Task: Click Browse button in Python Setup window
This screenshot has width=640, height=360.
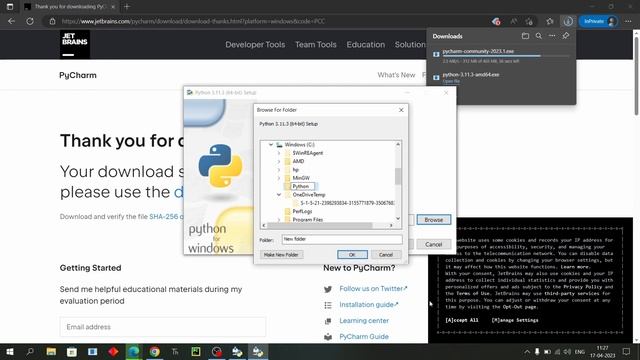Action: tap(433, 220)
